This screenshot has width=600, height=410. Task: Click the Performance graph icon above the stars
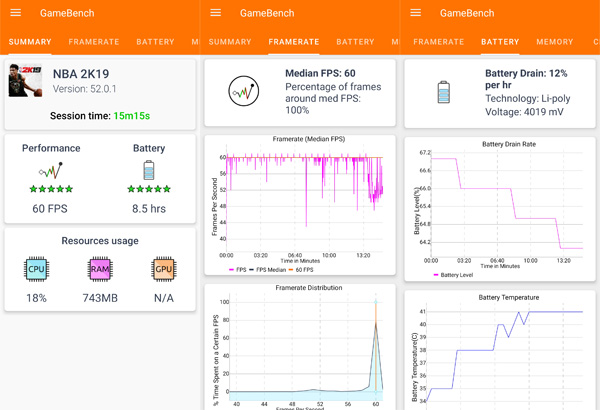[x=51, y=170]
